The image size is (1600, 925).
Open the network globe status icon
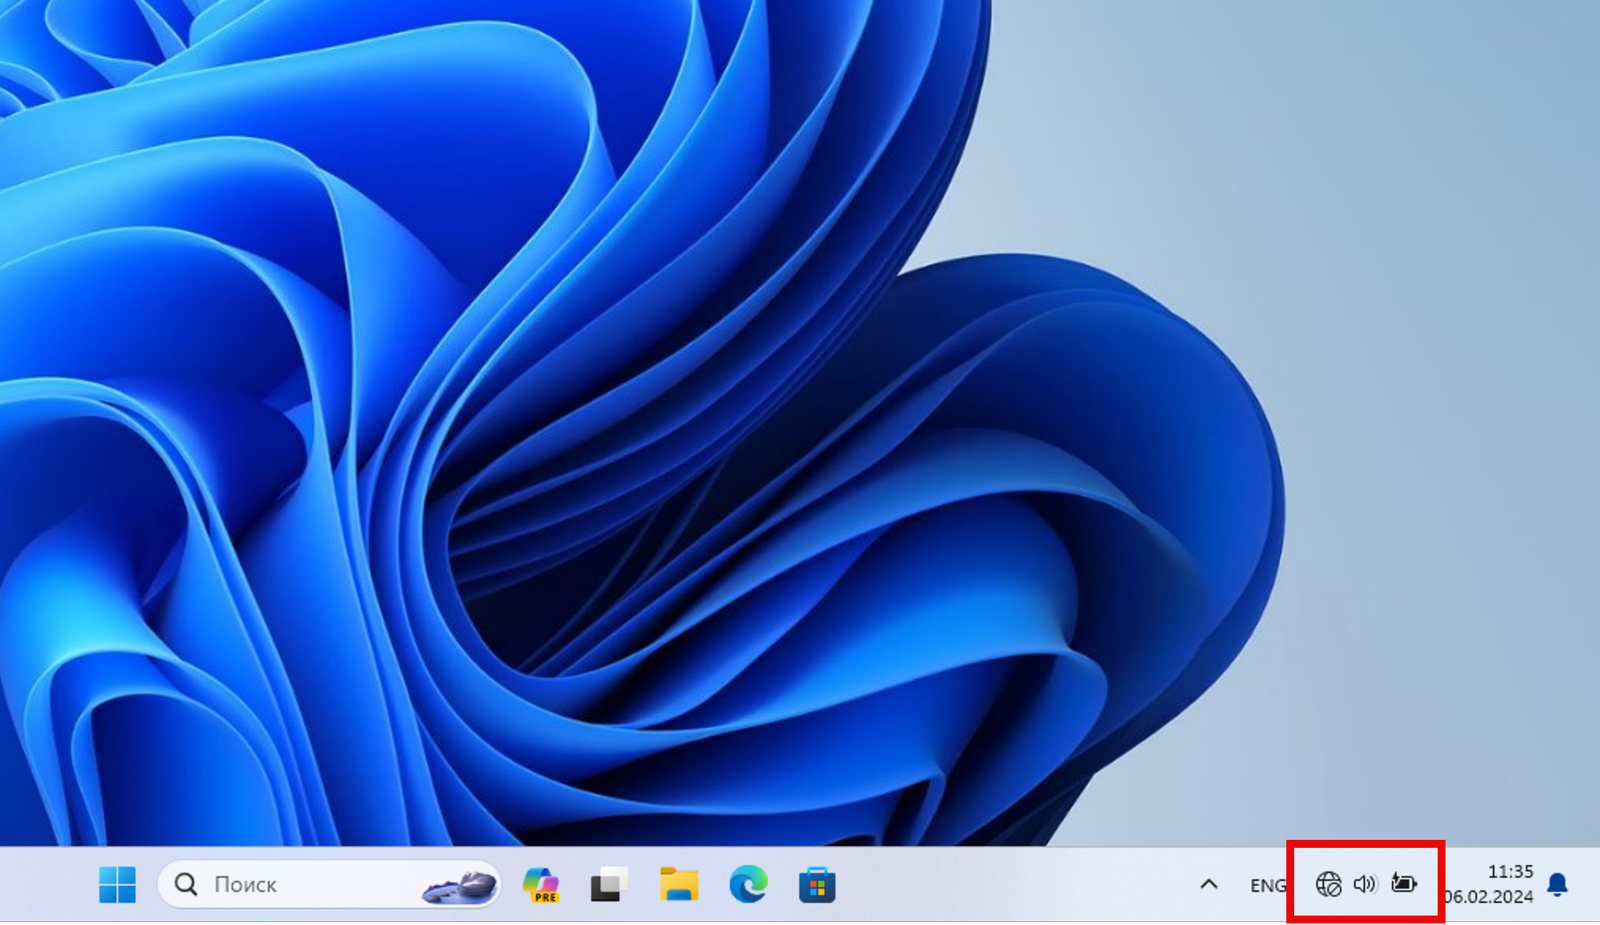point(1328,884)
